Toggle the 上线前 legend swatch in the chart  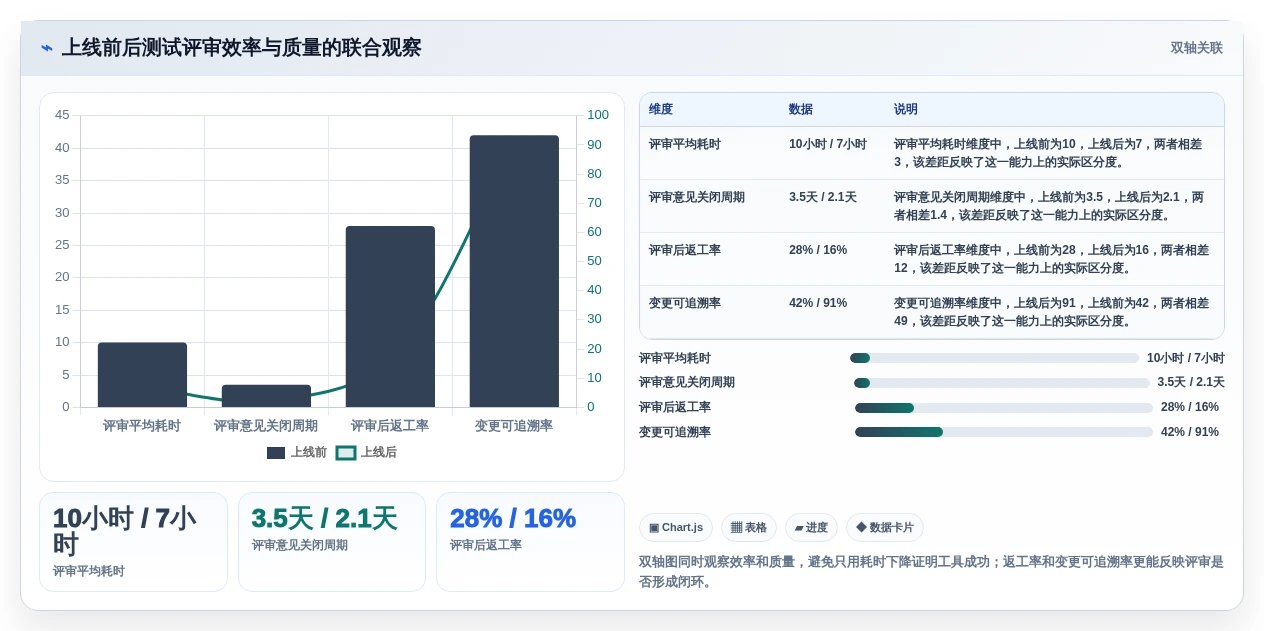pos(276,453)
